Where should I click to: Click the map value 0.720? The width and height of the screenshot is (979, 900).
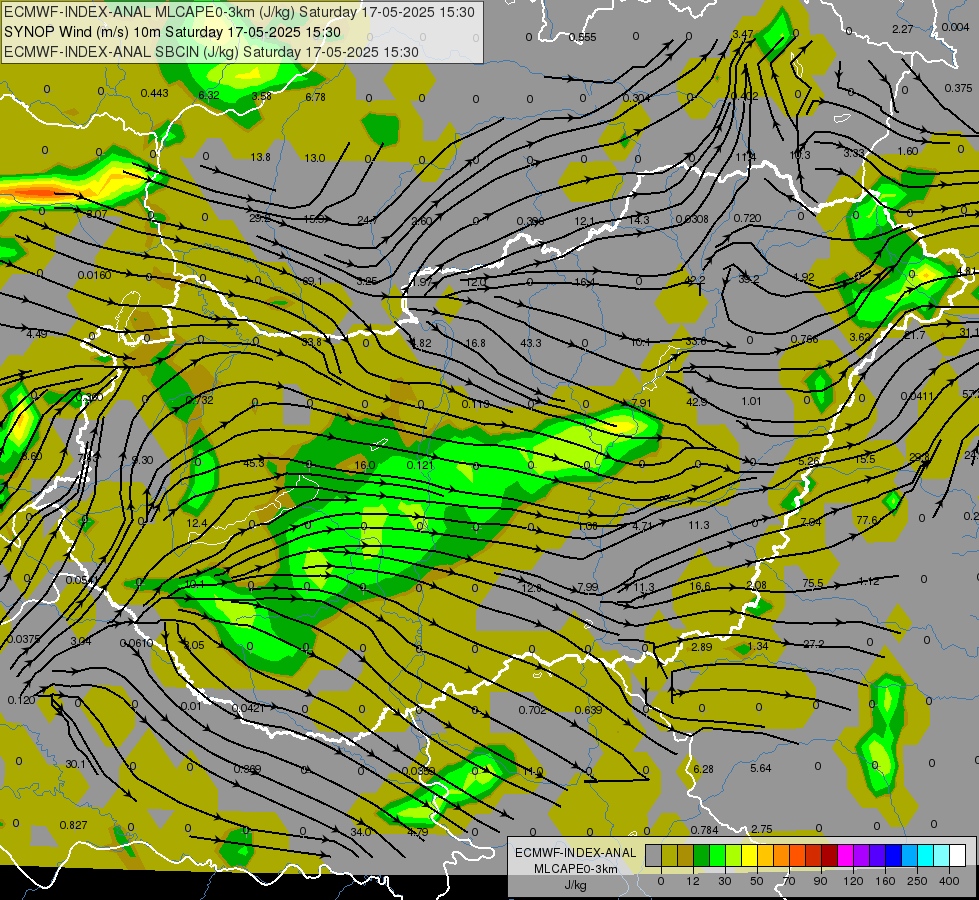click(x=747, y=218)
